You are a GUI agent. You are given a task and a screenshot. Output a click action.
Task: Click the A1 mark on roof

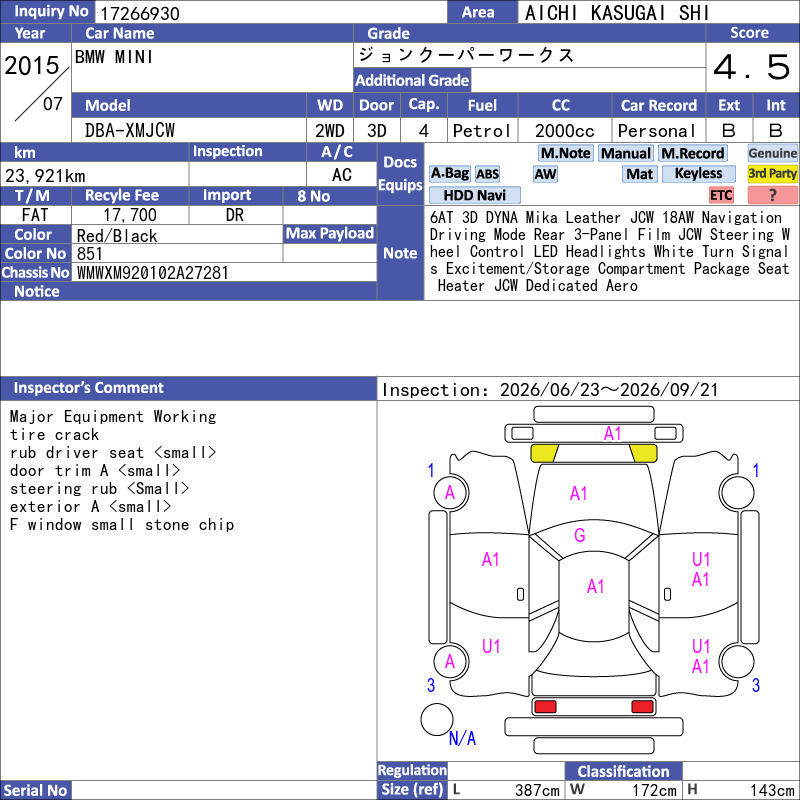tap(595, 586)
